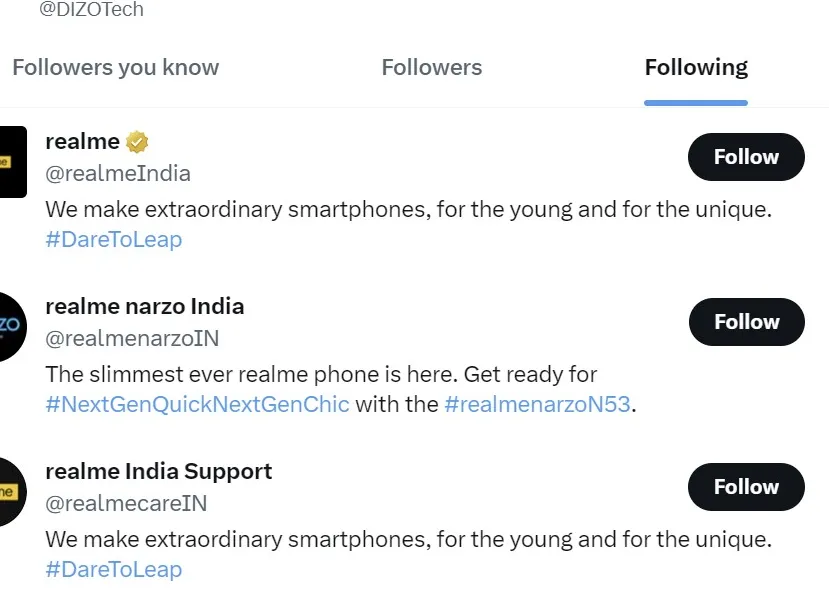
Task: Click the realme display name
Action: point(83,142)
